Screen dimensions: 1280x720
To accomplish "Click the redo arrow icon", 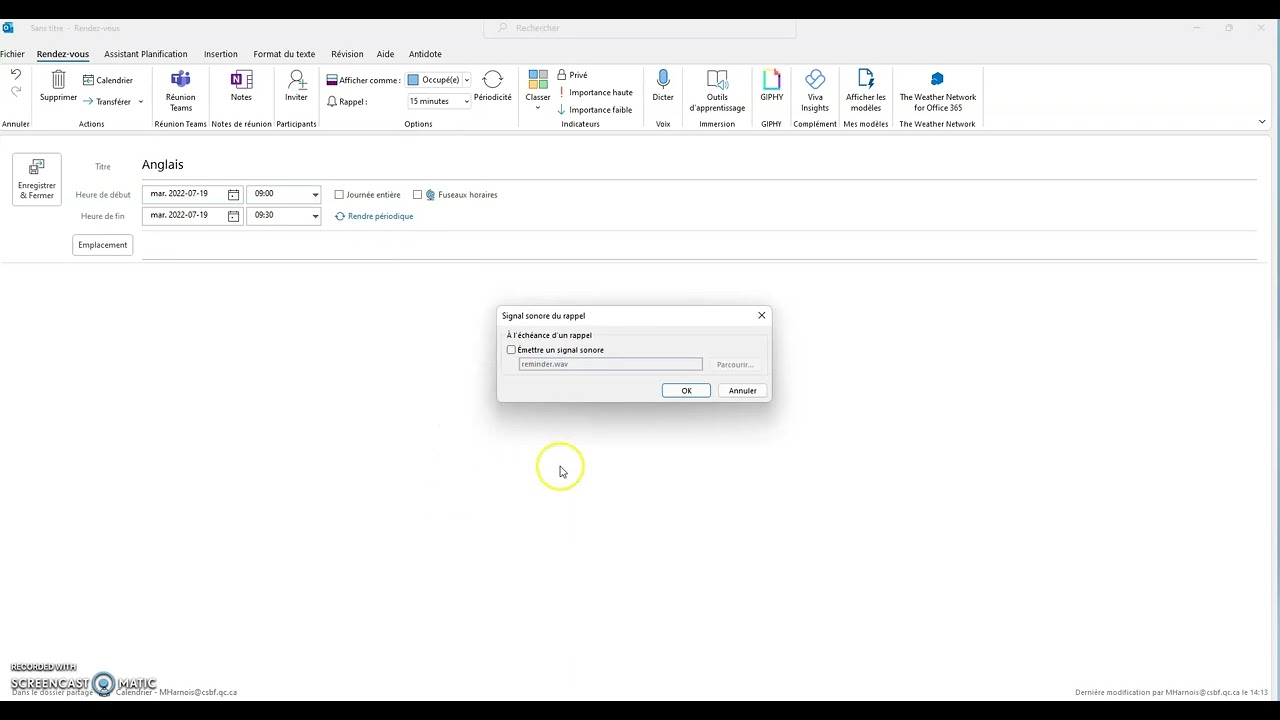I will [15, 92].
